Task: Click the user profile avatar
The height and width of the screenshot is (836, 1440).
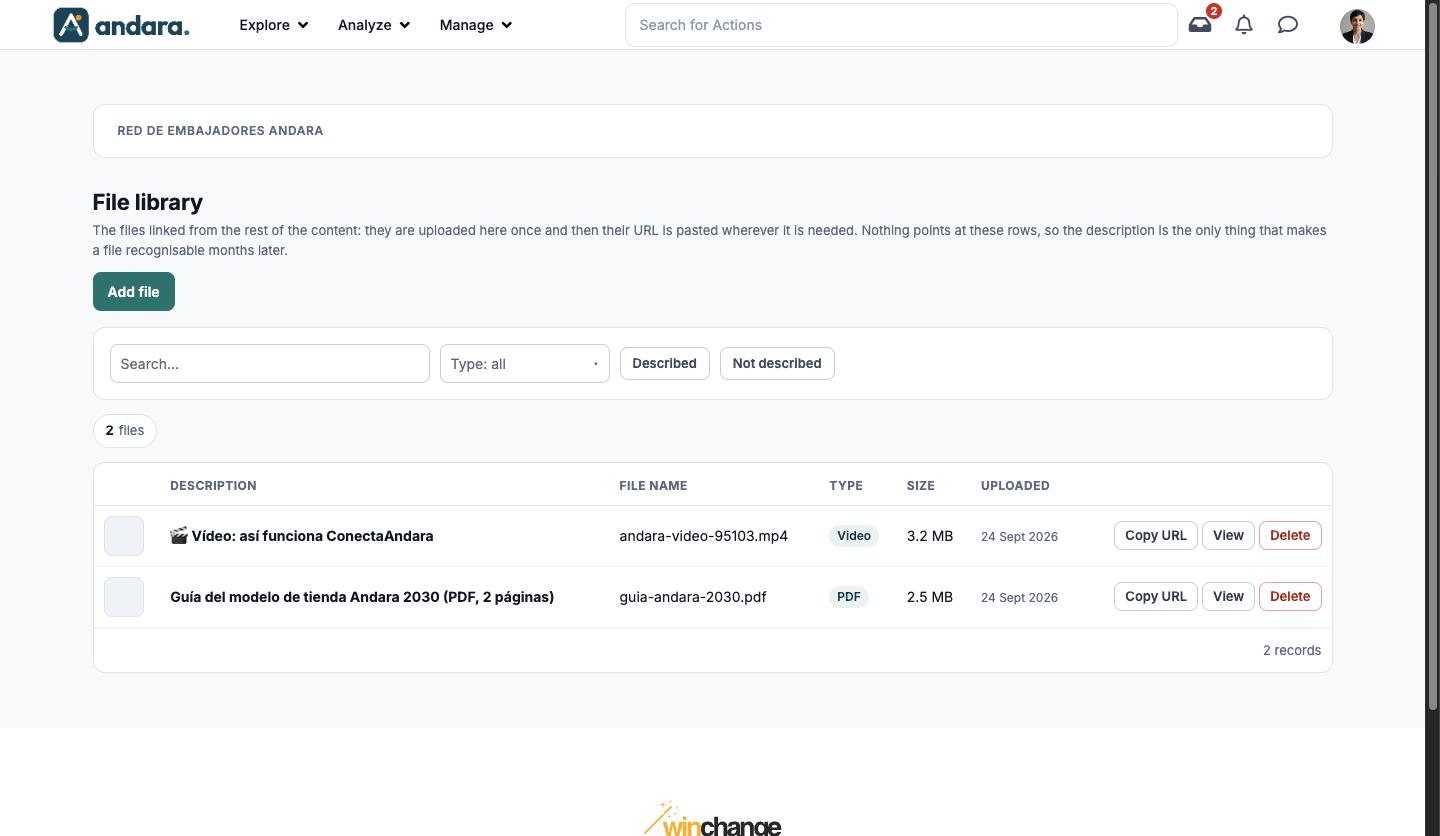Action: point(1357,26)
